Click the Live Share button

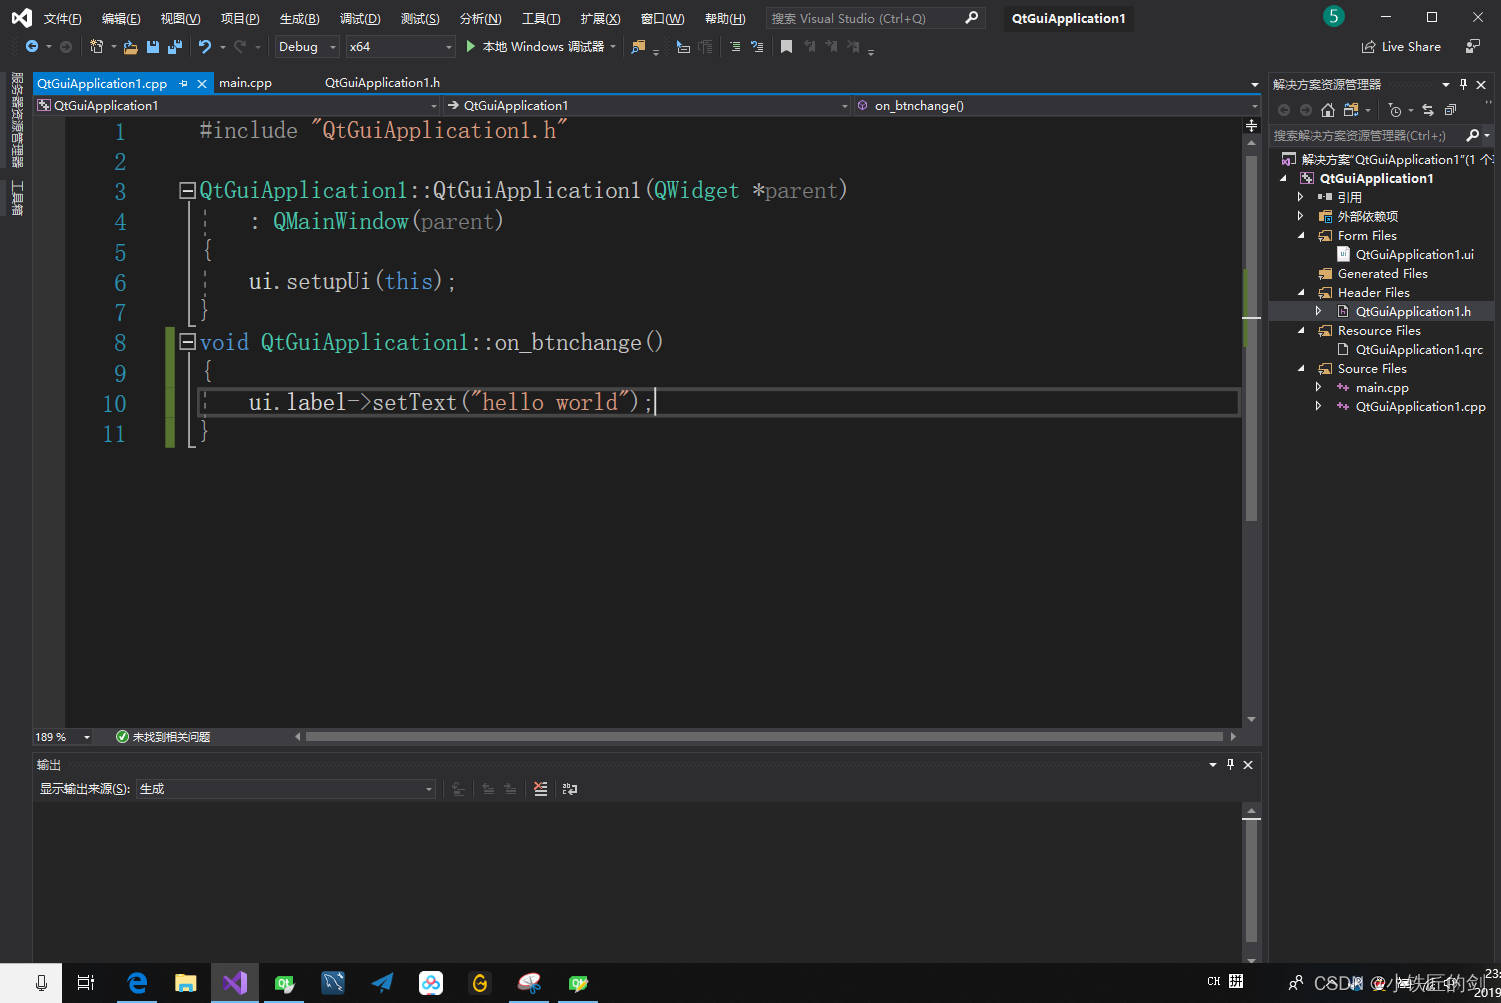(x=1401, y=46)
